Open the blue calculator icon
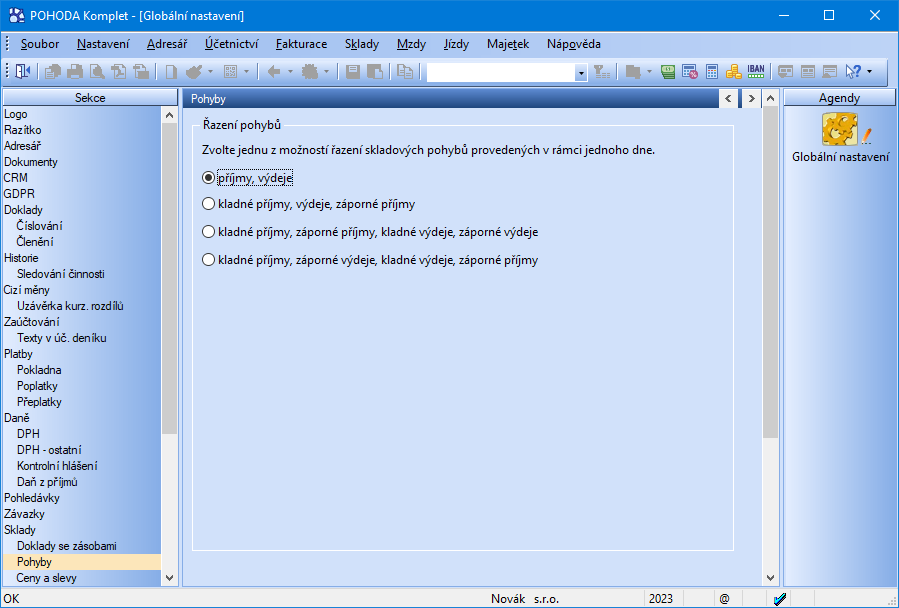 click(x=712, y=72)
